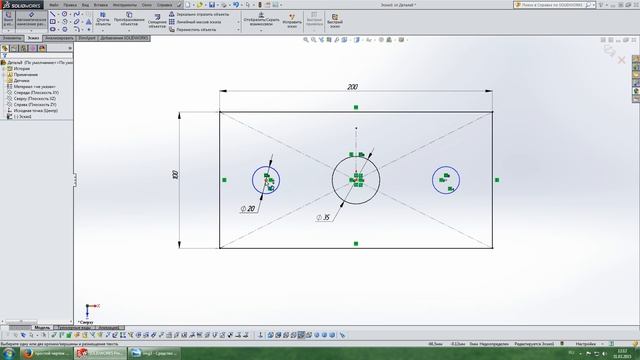Click the sketch confirmation corner exit icon
Viewport: 640px width, 360px height.
(609, 51)
